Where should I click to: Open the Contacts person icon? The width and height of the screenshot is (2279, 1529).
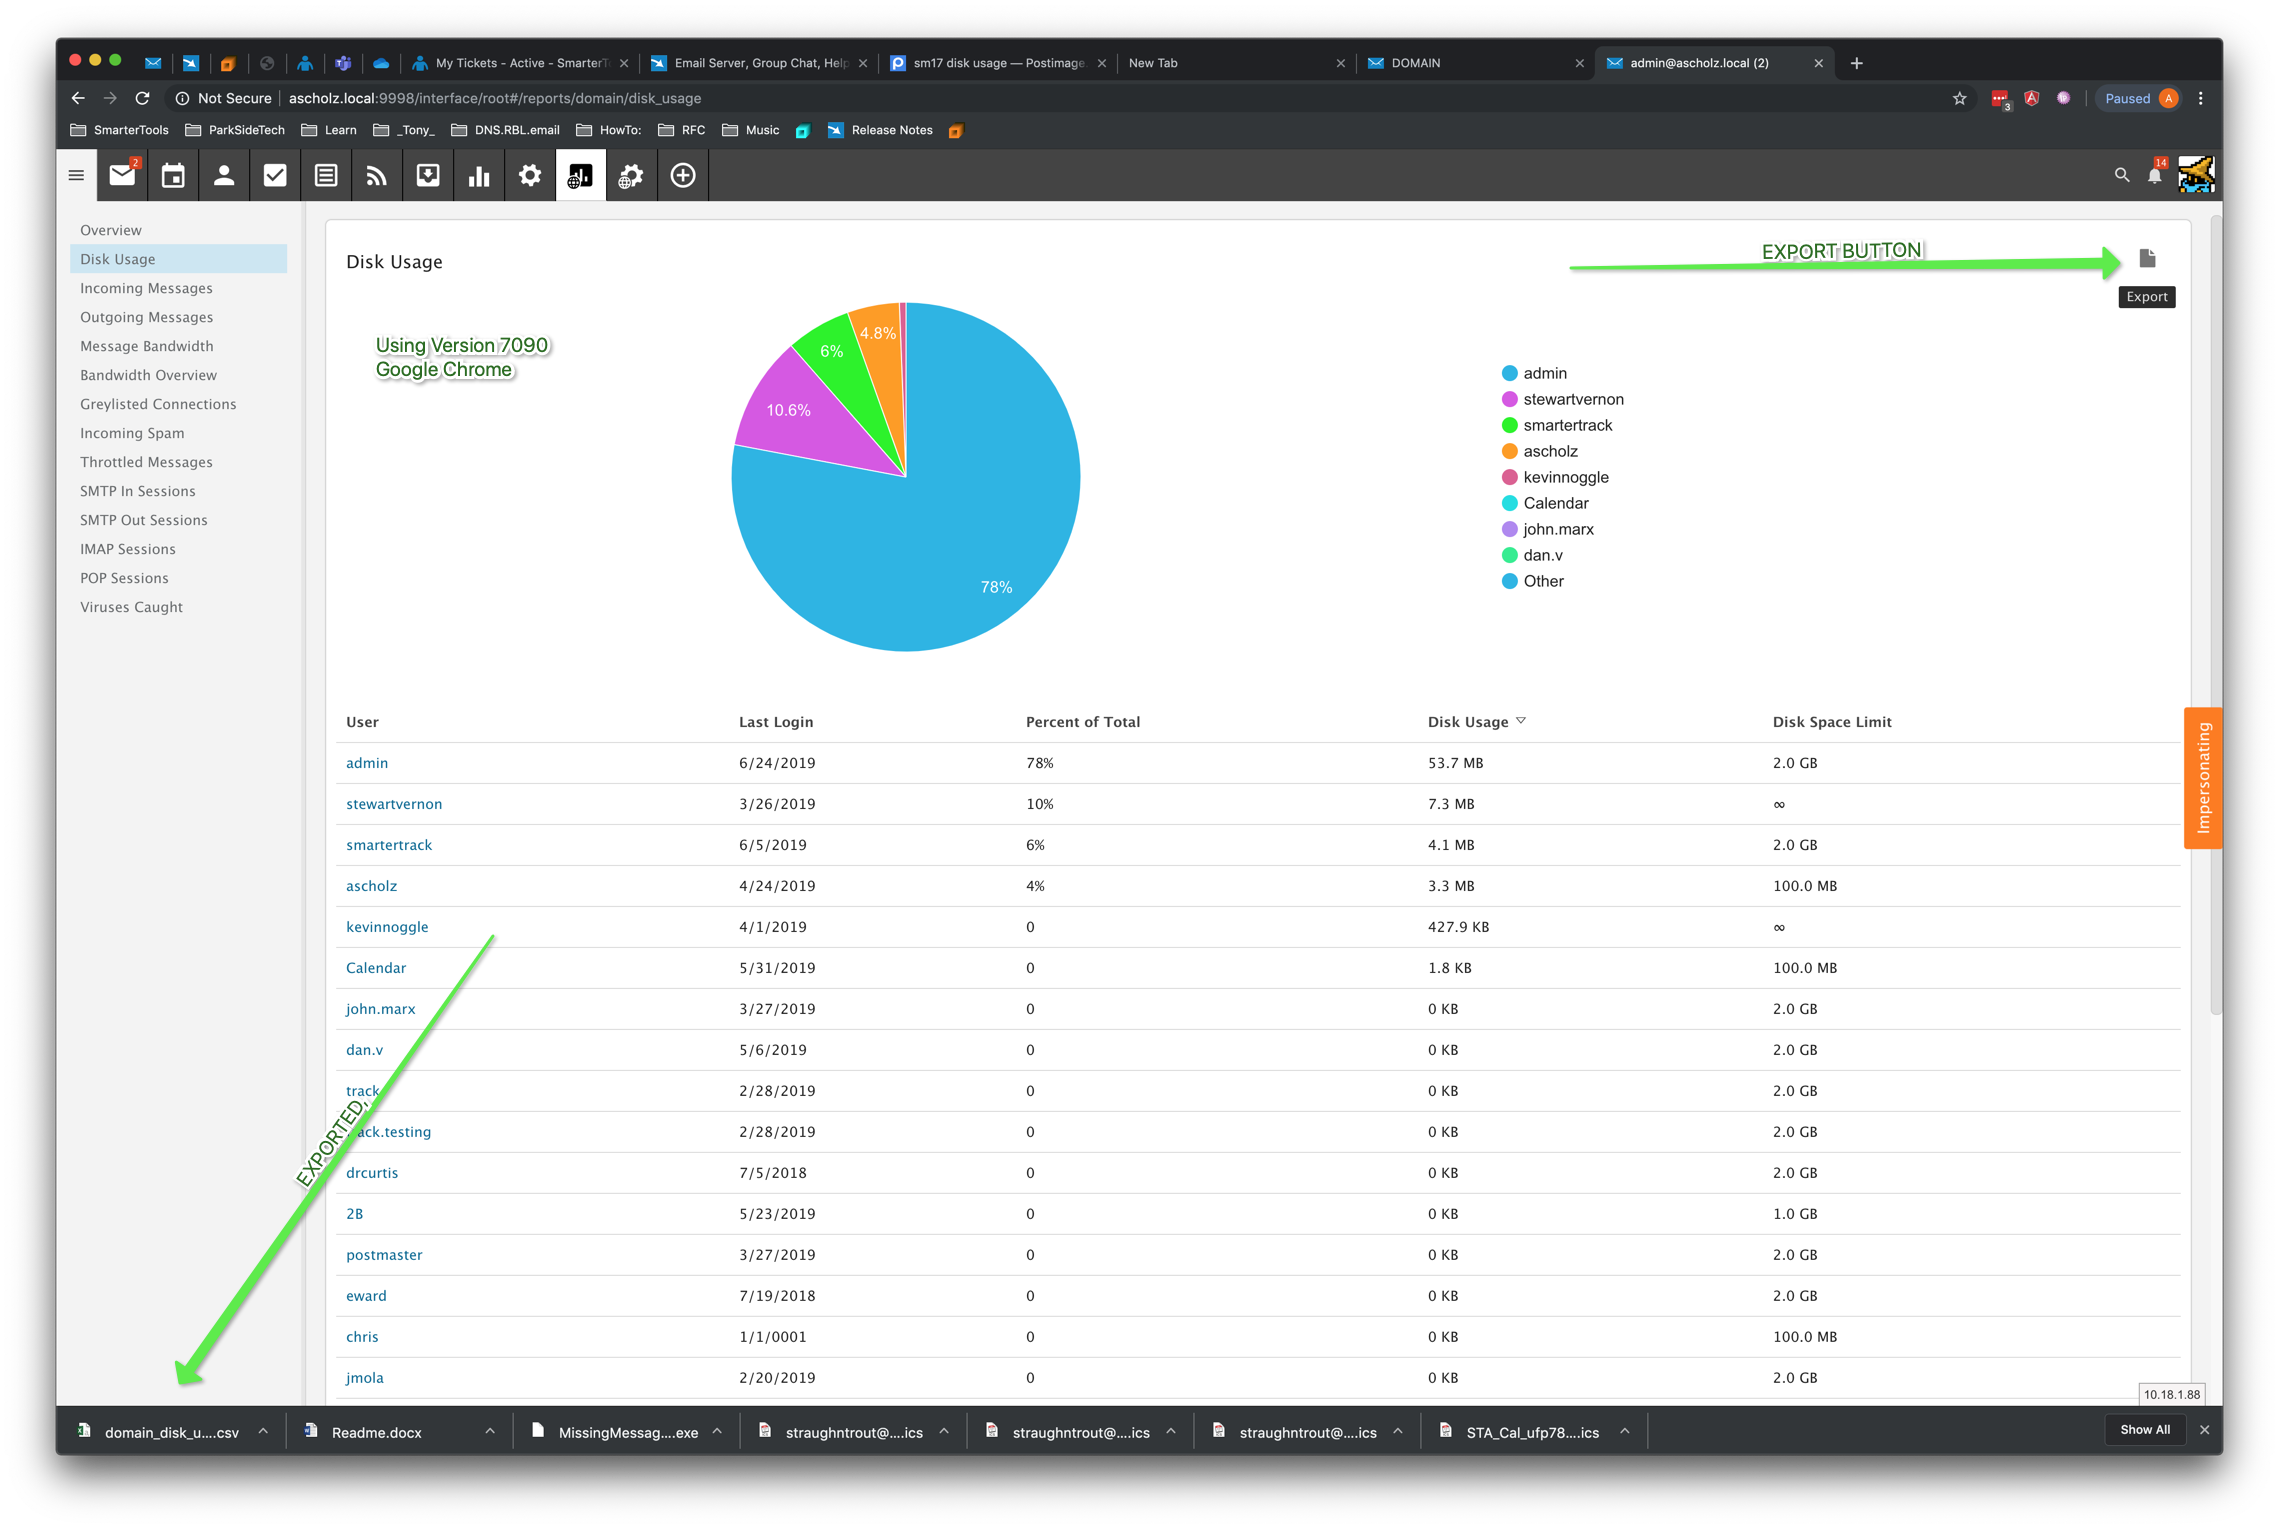coord(224,176)
